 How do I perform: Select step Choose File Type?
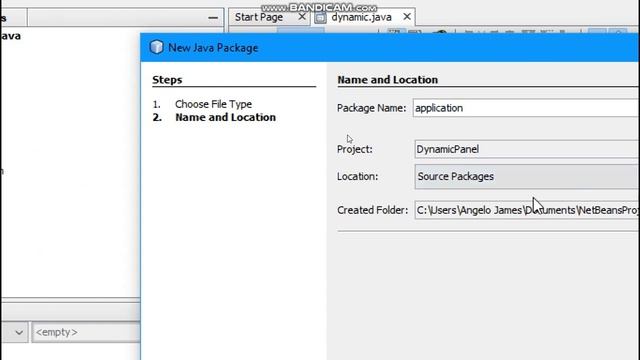tap(213, 104)
